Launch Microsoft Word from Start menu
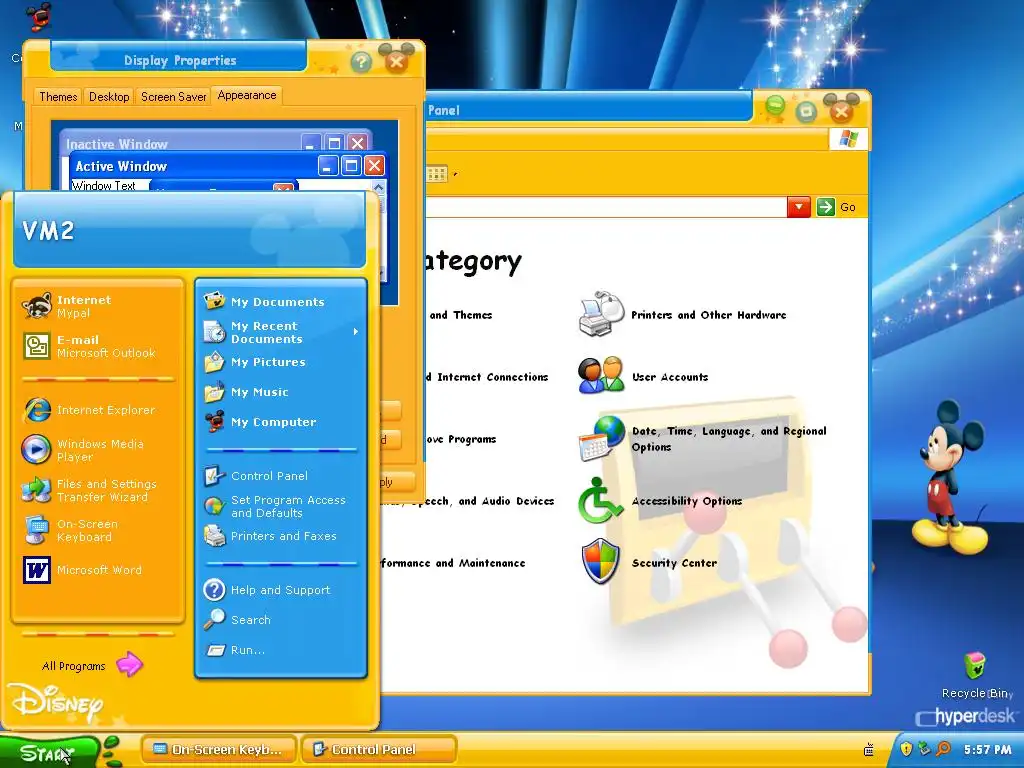 click(x=98, y=570)
